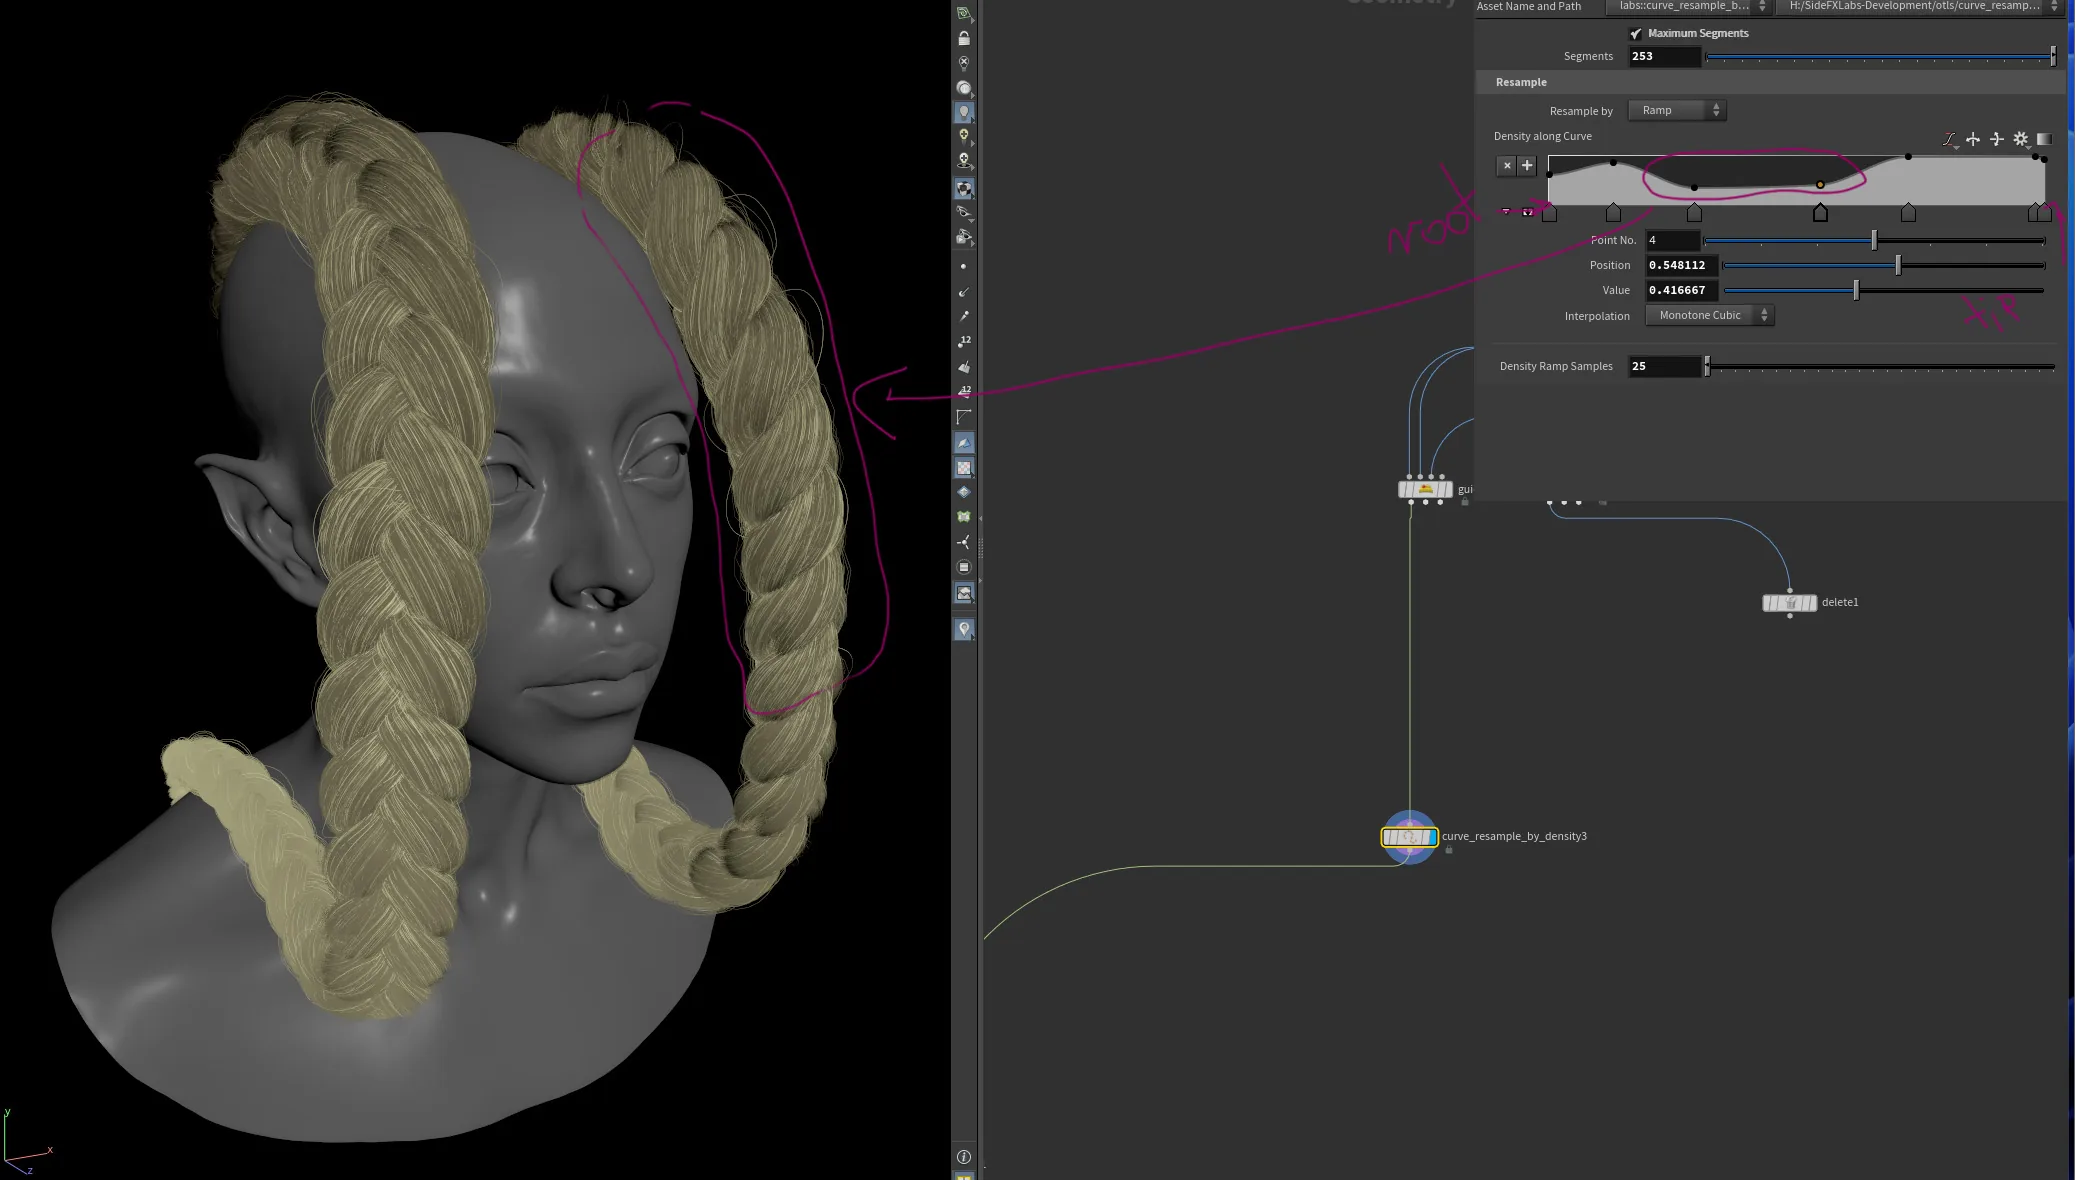Click the lower glasses with box icon
Screen dimensions: 2075x1180
(964, 237)
